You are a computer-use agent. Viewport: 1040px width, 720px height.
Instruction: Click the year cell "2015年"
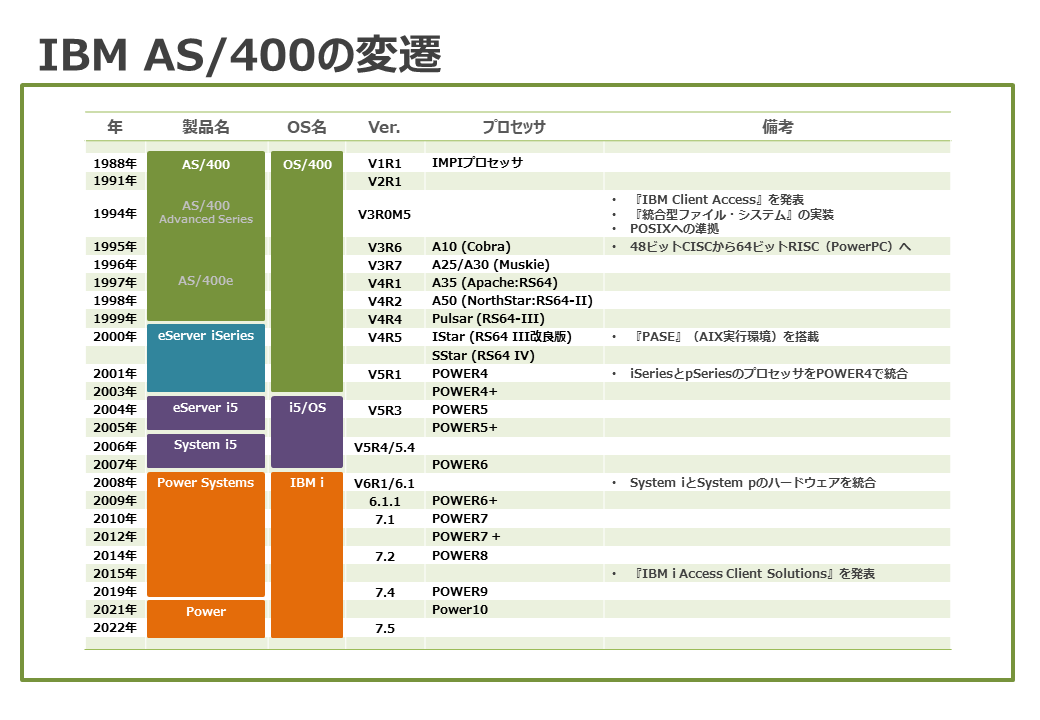pyautogui.click(x=115, y=573)
